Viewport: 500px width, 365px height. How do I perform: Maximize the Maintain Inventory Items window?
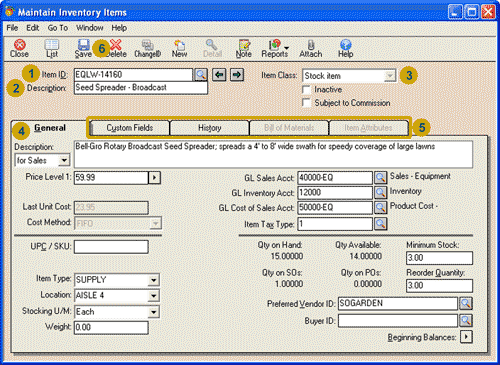pyautogui.click(x=472, y=12)
